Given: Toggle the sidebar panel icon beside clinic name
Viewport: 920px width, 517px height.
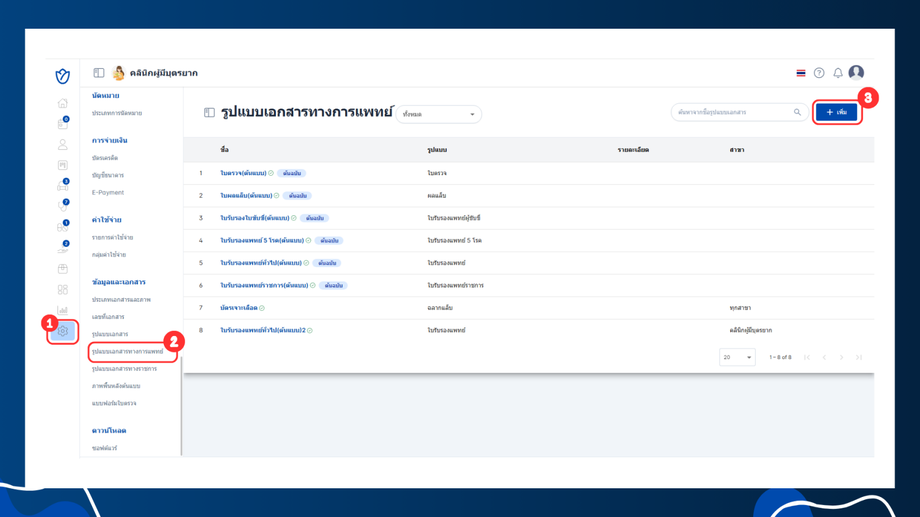Looking at the screenshot, I should pos(99,73).
